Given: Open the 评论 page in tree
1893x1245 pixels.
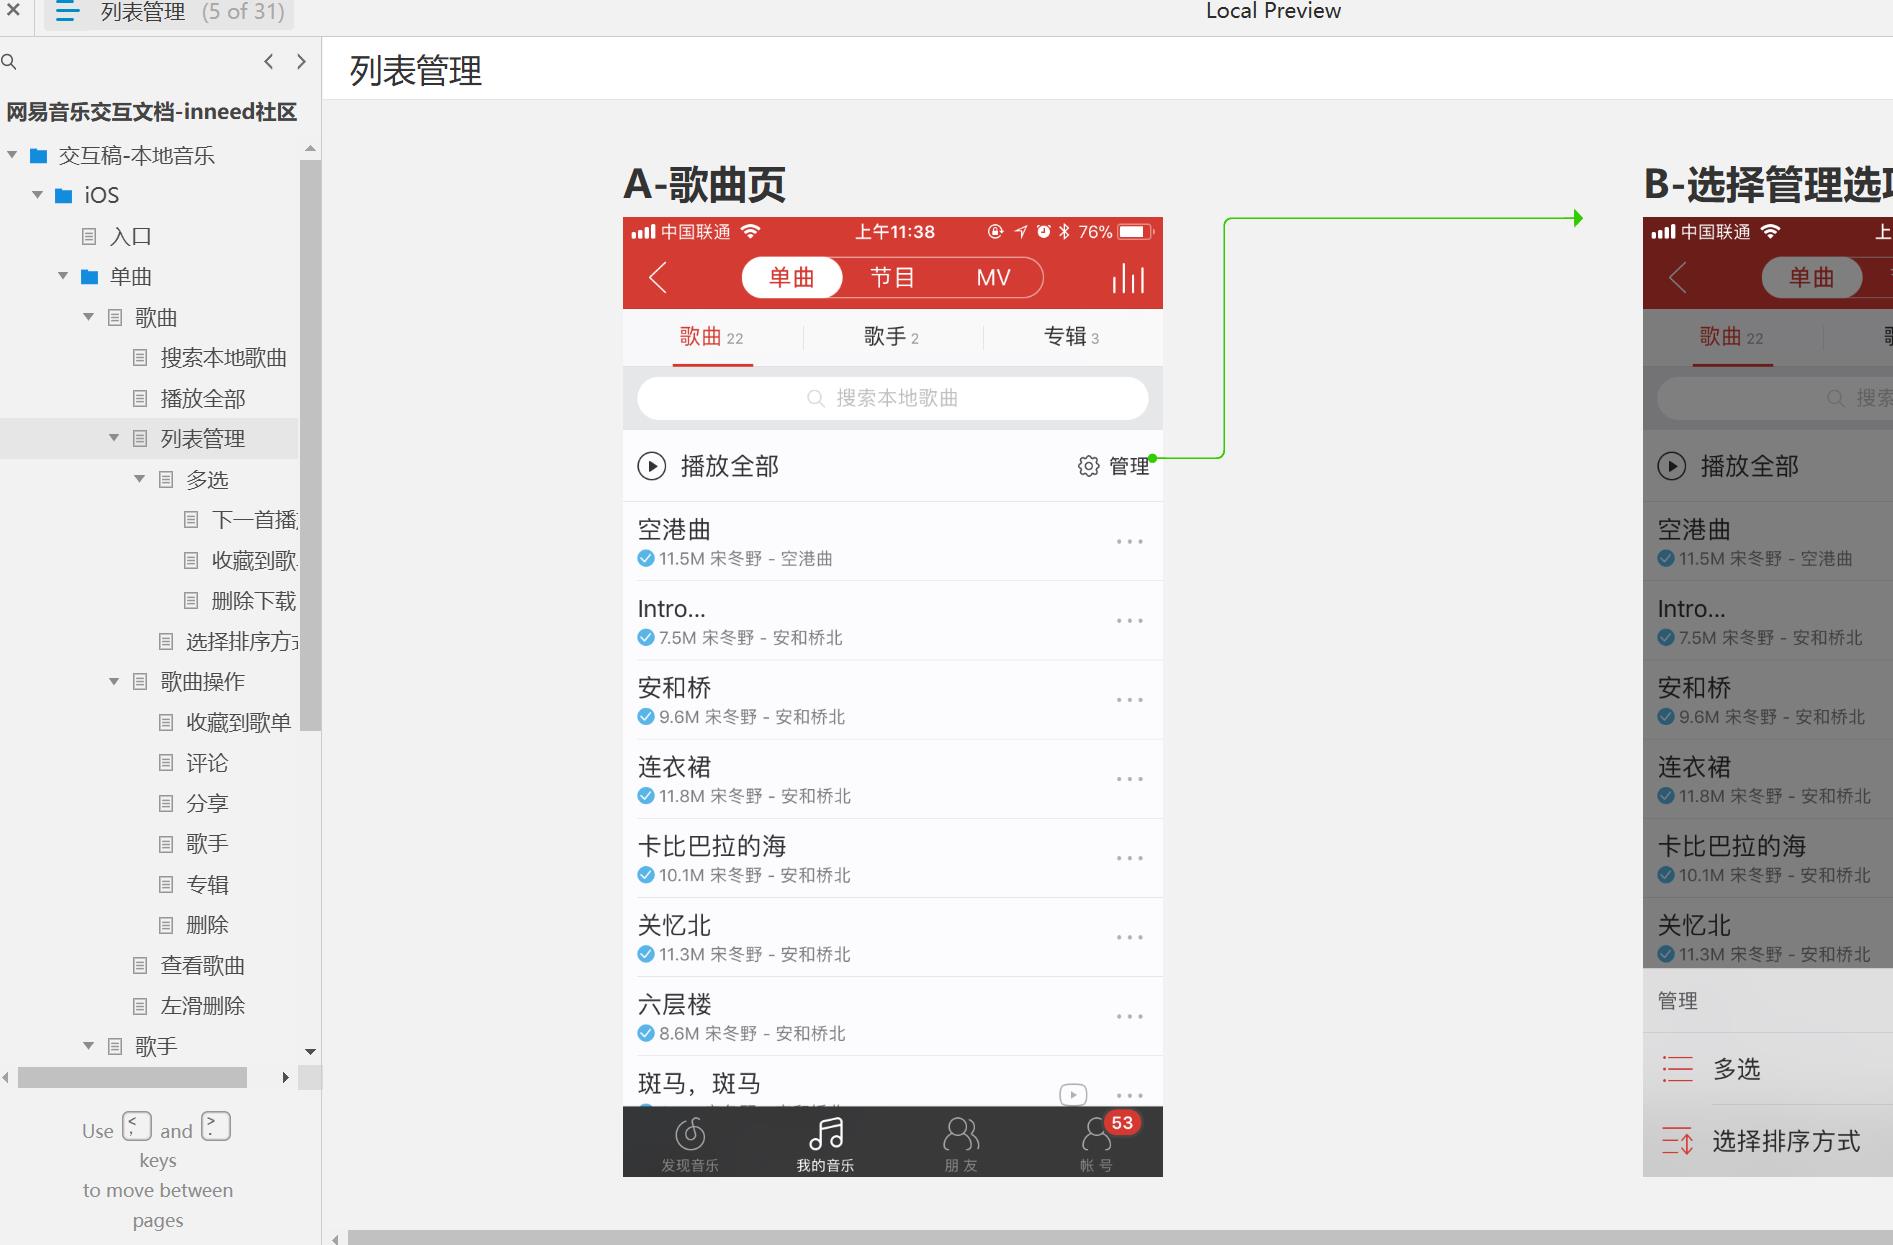Looking at the screenshot, I should click(x=207, y=763).
